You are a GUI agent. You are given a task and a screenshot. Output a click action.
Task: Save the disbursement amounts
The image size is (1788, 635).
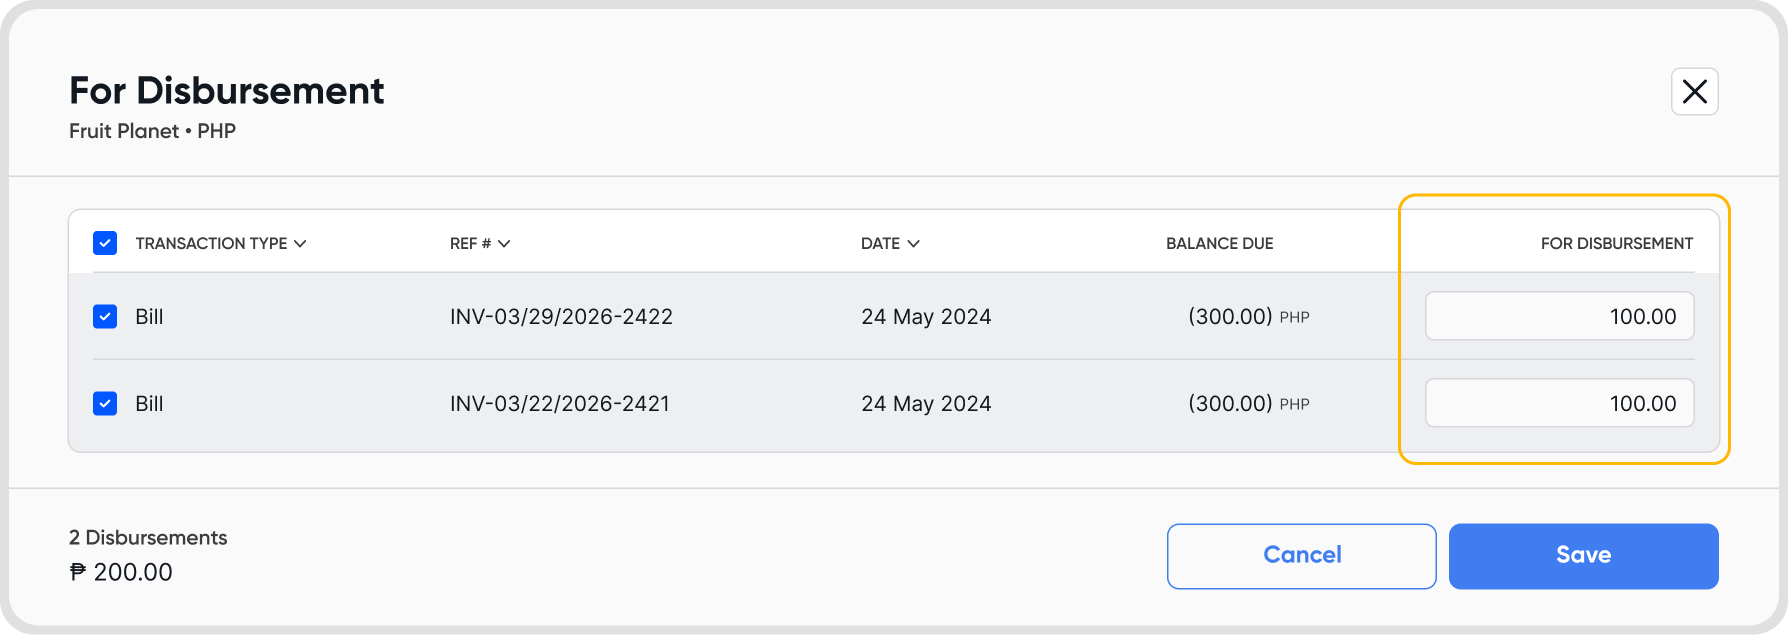pyautogui.click(x=1583, y=556)
